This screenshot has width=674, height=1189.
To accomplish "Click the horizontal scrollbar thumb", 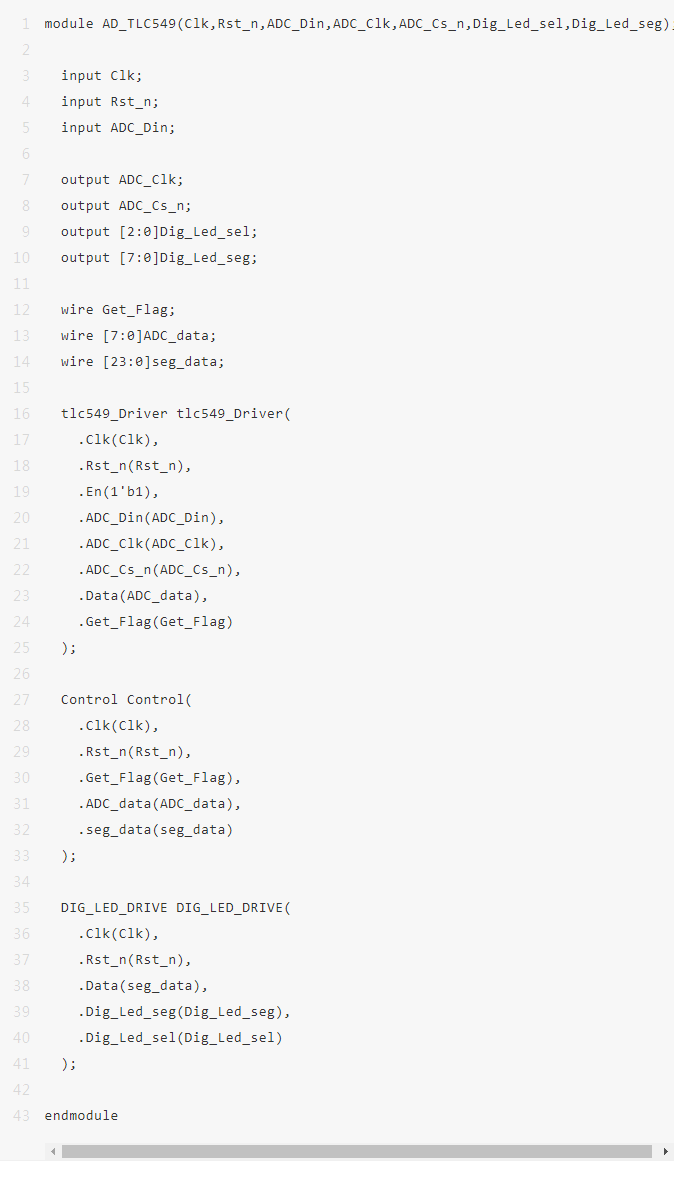I will point(356,1151).
